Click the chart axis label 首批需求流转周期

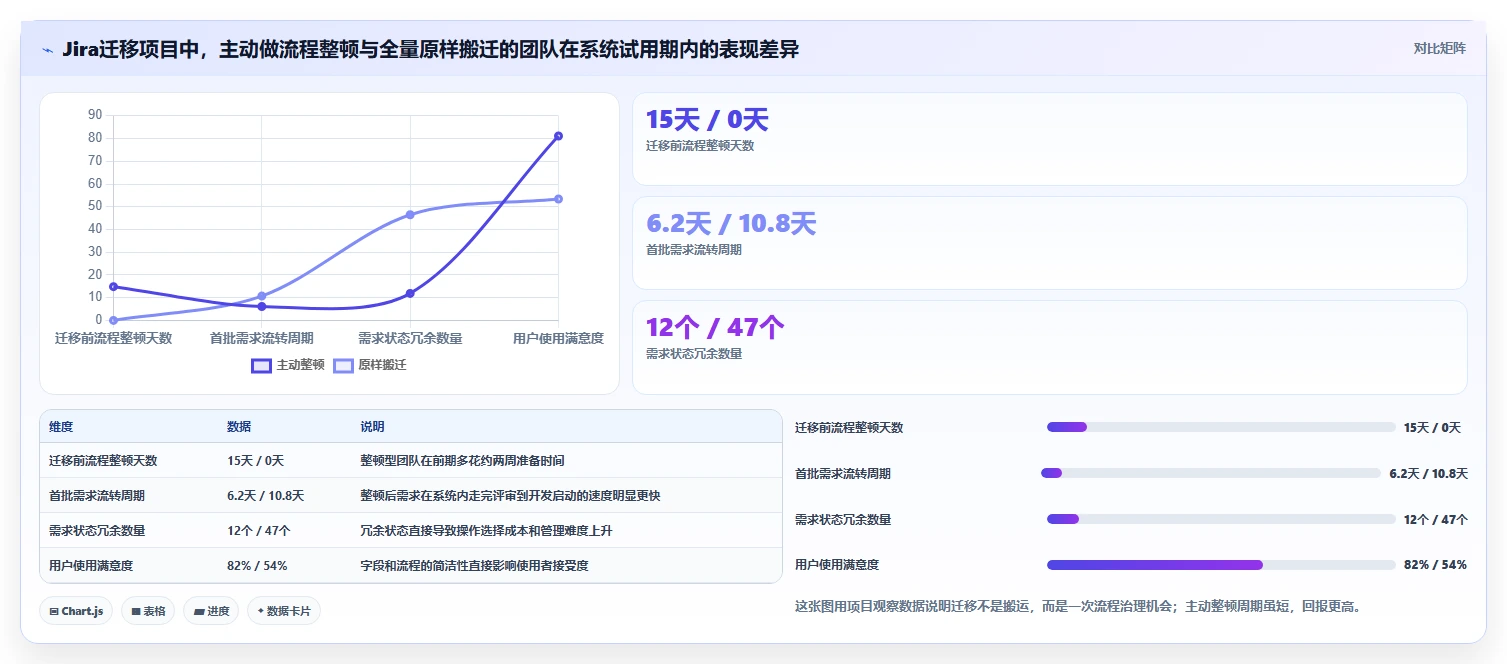tap(261, 338)
